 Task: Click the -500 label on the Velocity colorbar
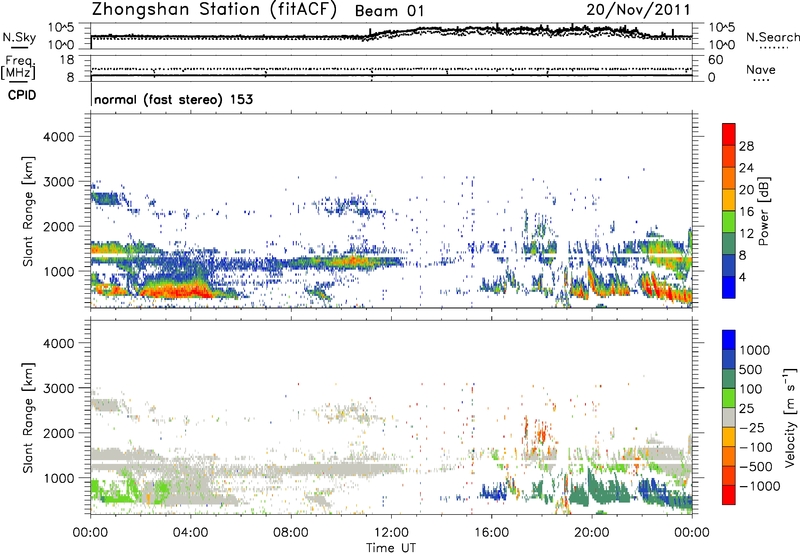pos(756,467)
